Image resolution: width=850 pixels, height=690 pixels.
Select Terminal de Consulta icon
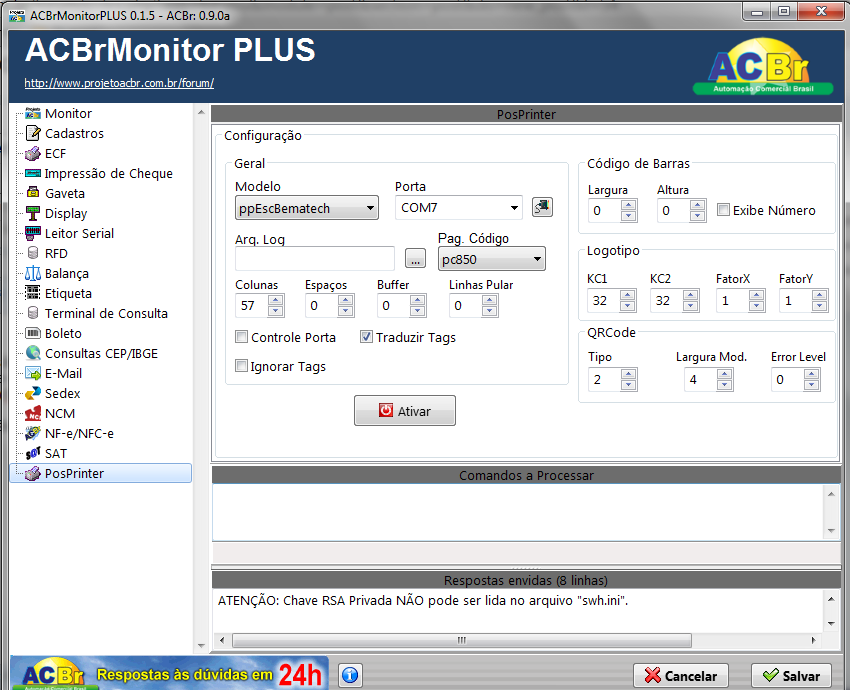(33, 313)
